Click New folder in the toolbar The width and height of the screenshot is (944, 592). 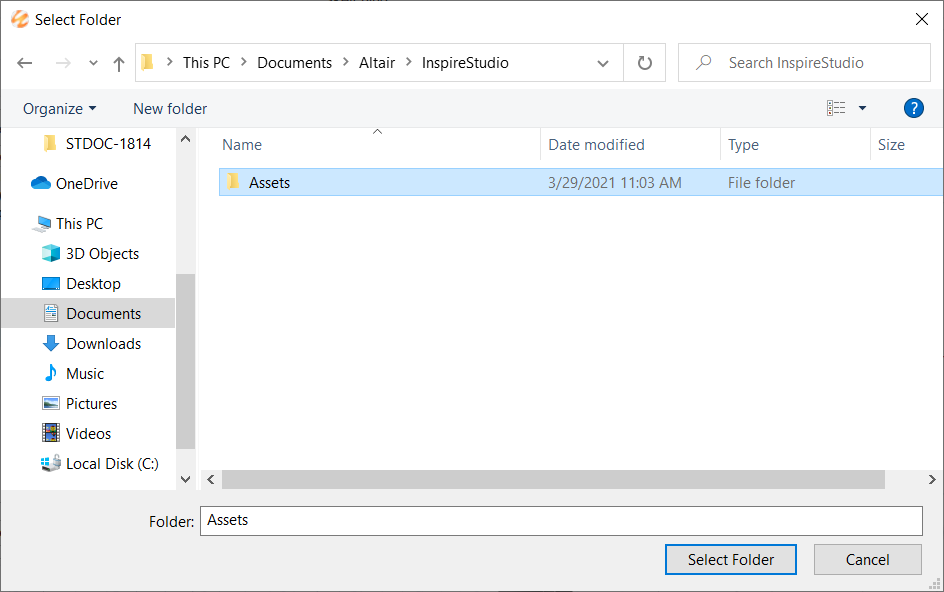click(170, 108)
